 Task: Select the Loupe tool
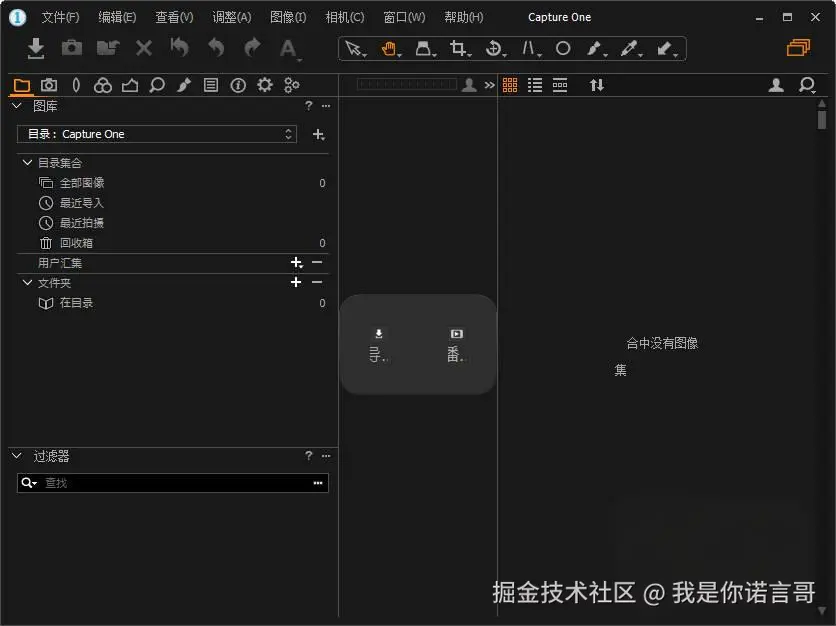point(424,49)
